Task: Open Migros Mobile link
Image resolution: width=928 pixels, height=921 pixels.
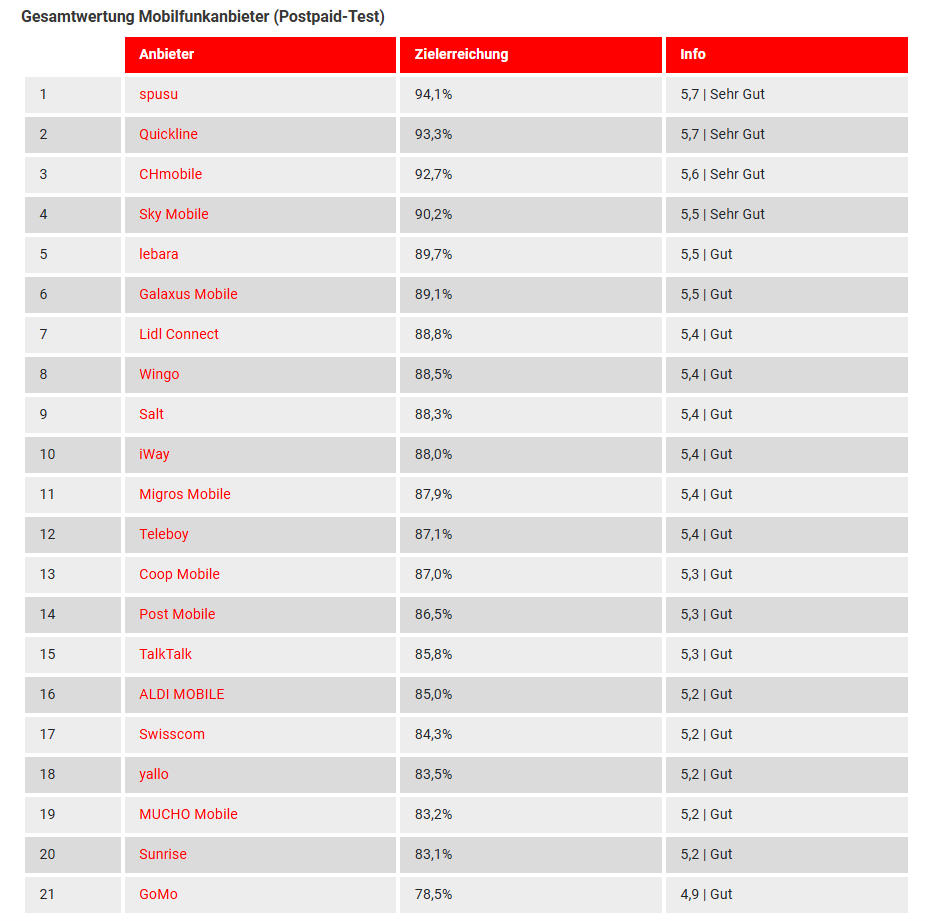Action: [x=184, y=494]
